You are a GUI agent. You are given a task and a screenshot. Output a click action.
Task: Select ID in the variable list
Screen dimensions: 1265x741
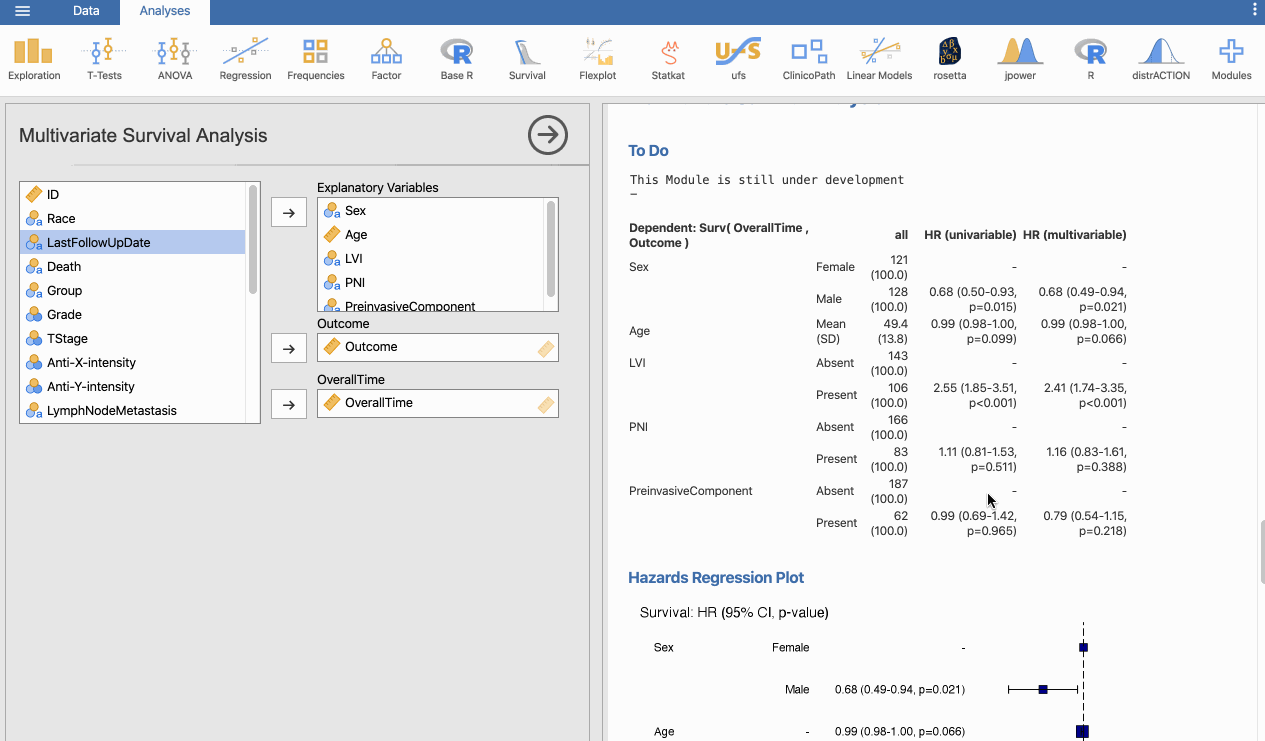click(x=133, y=194)
